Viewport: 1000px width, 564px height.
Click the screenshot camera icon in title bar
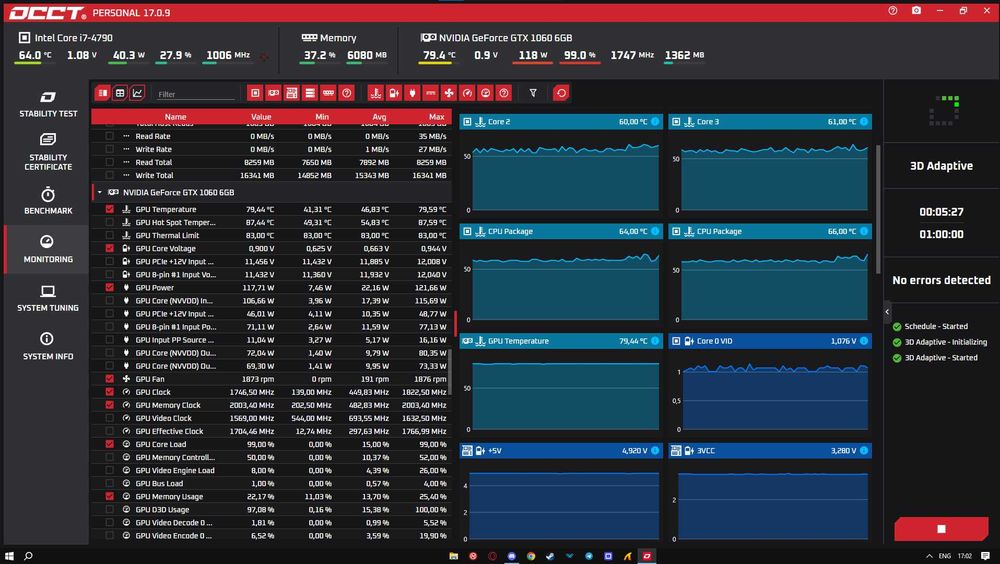(916, 11)
